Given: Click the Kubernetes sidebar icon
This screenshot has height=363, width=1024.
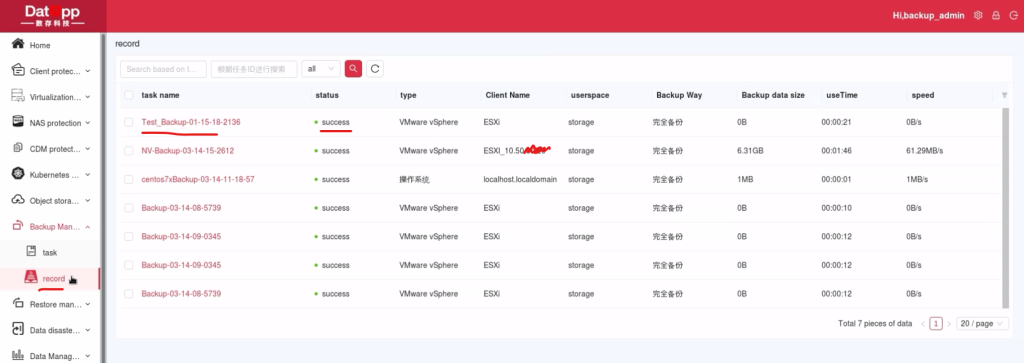Looking at the screenshot, I should coord(18,174).
